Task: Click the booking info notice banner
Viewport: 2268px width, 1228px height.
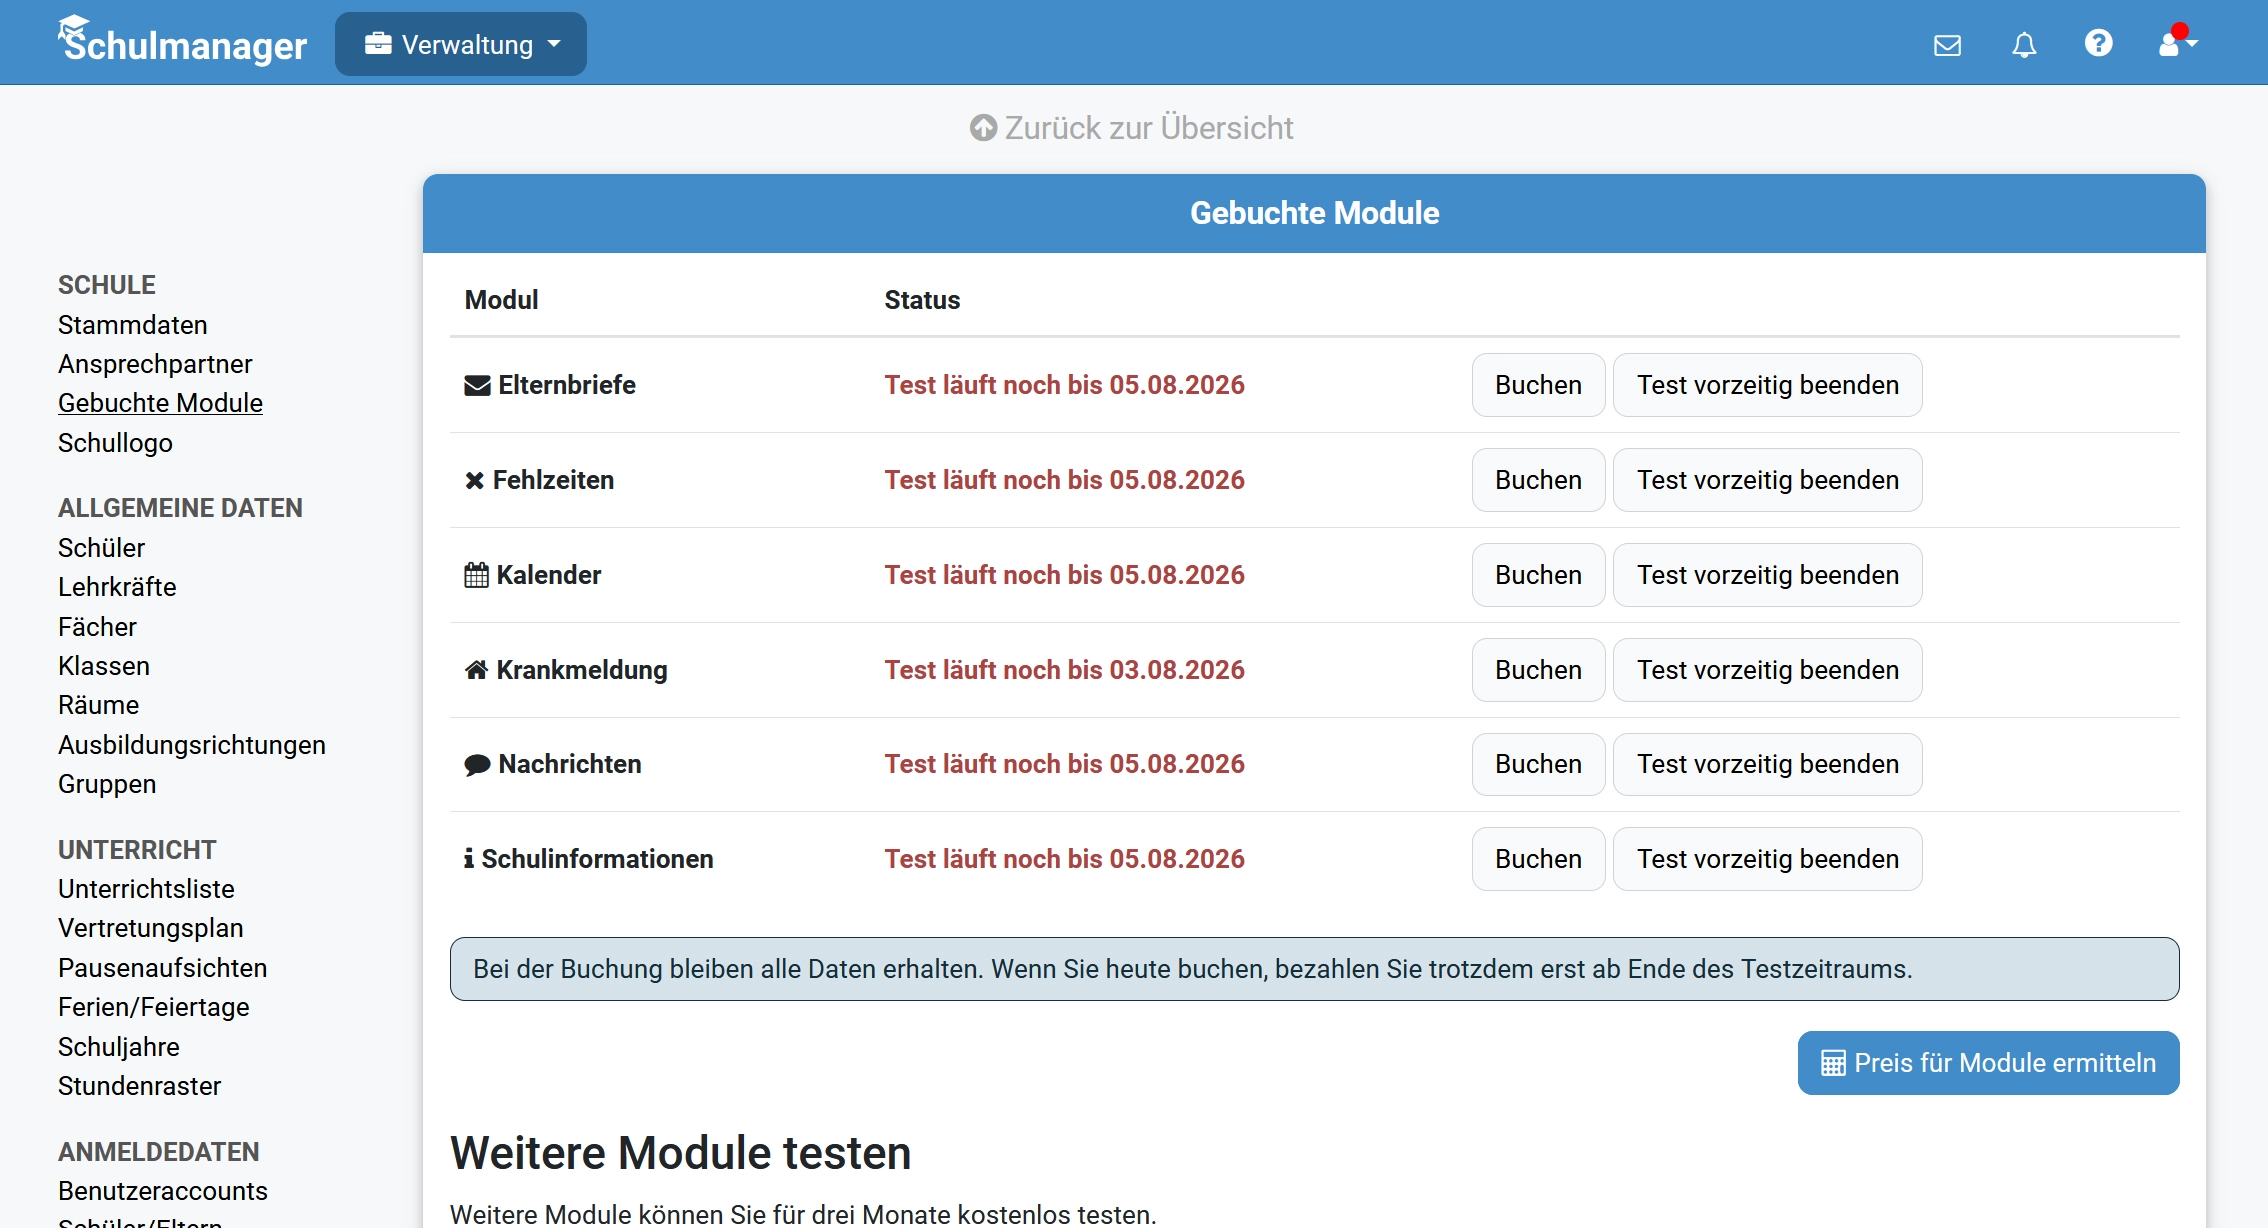Action: [x=1314, y=969]
